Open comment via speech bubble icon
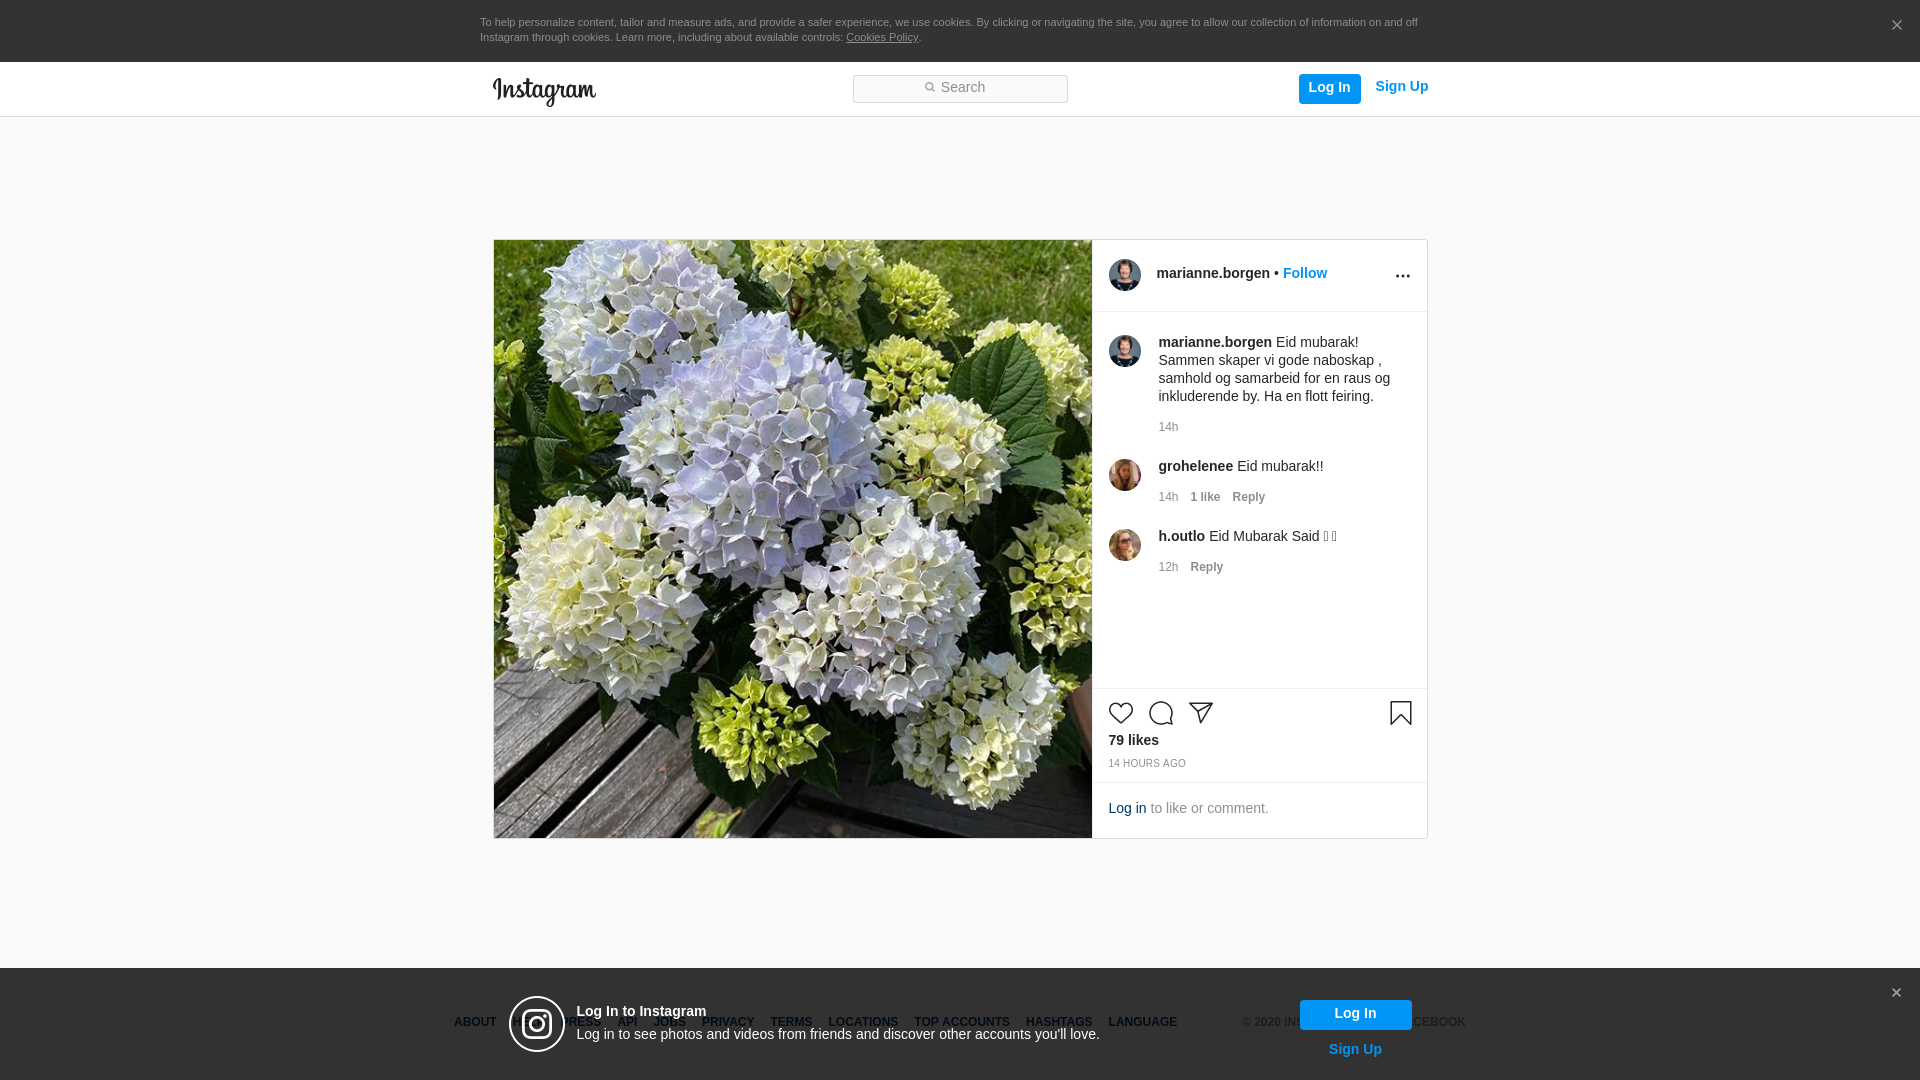The height and width of the screenshot is (1080, 1920). [1161, 713]
